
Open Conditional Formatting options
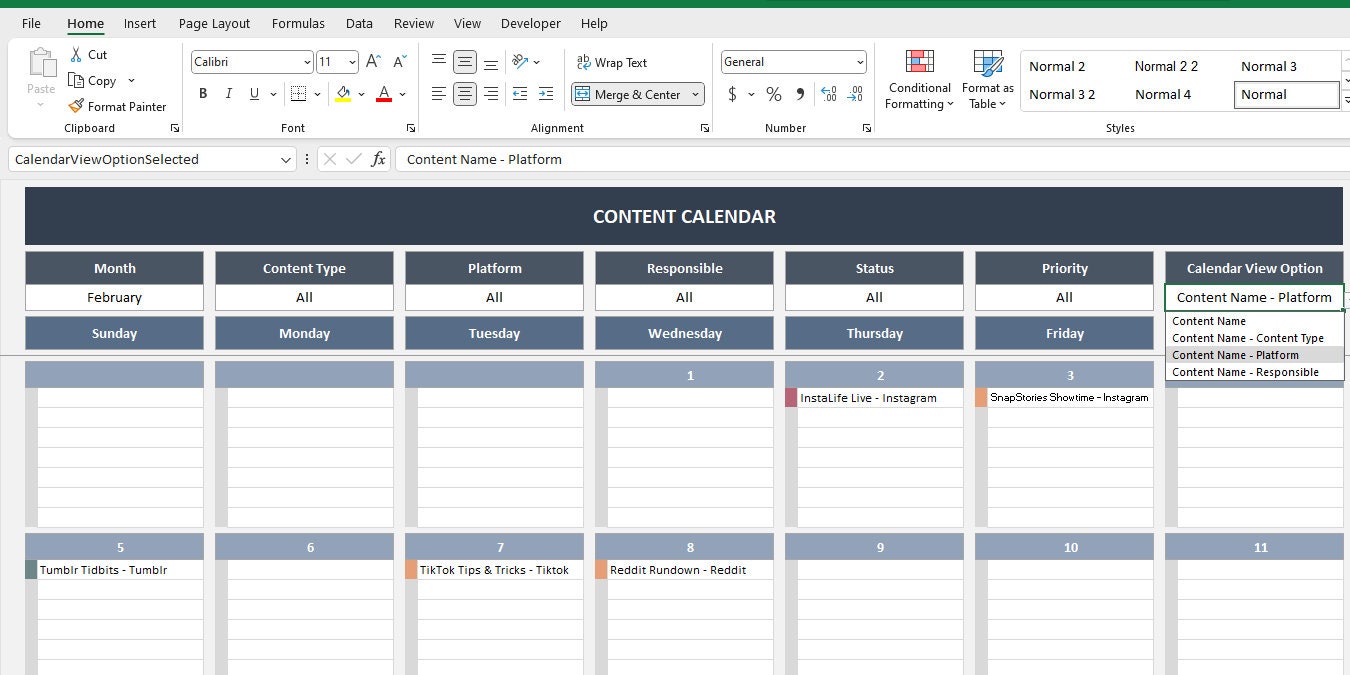tap(918, 80)
